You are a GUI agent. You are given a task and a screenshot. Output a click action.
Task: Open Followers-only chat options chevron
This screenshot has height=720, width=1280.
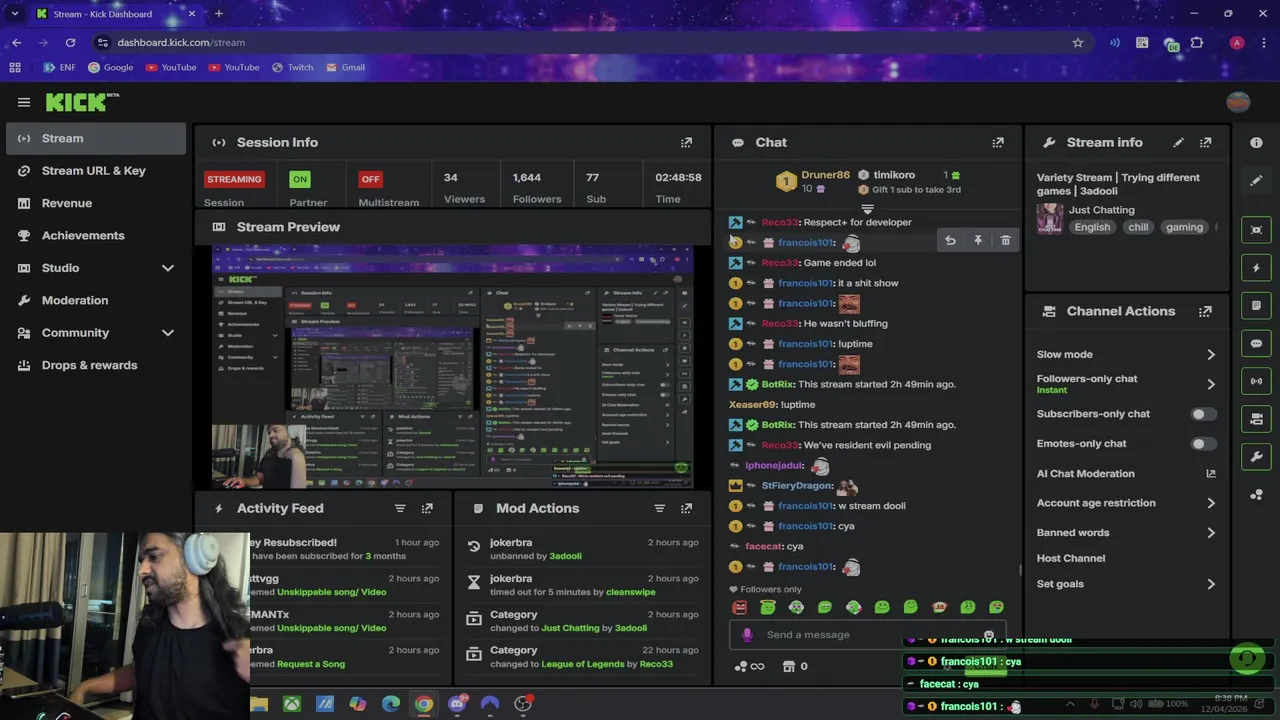pyautogui.click(x=1211, y=384)
